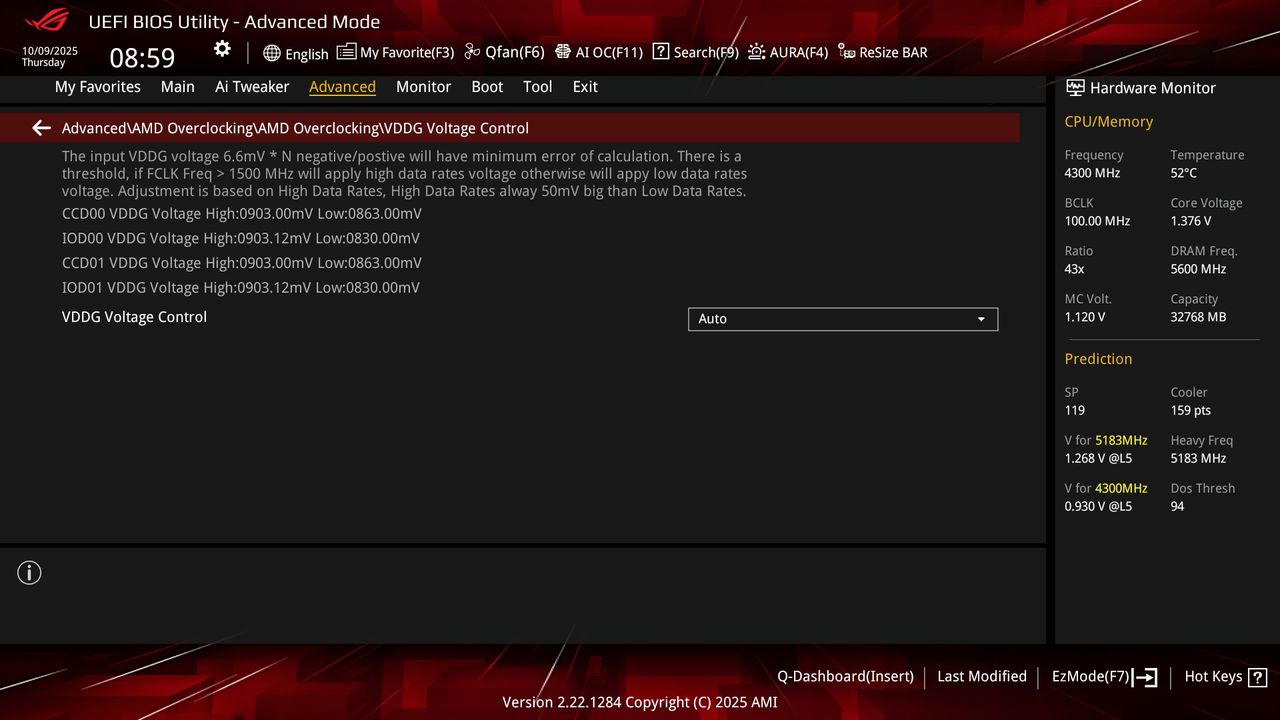Click the information icon at bottom left

(x=29, y=573)
